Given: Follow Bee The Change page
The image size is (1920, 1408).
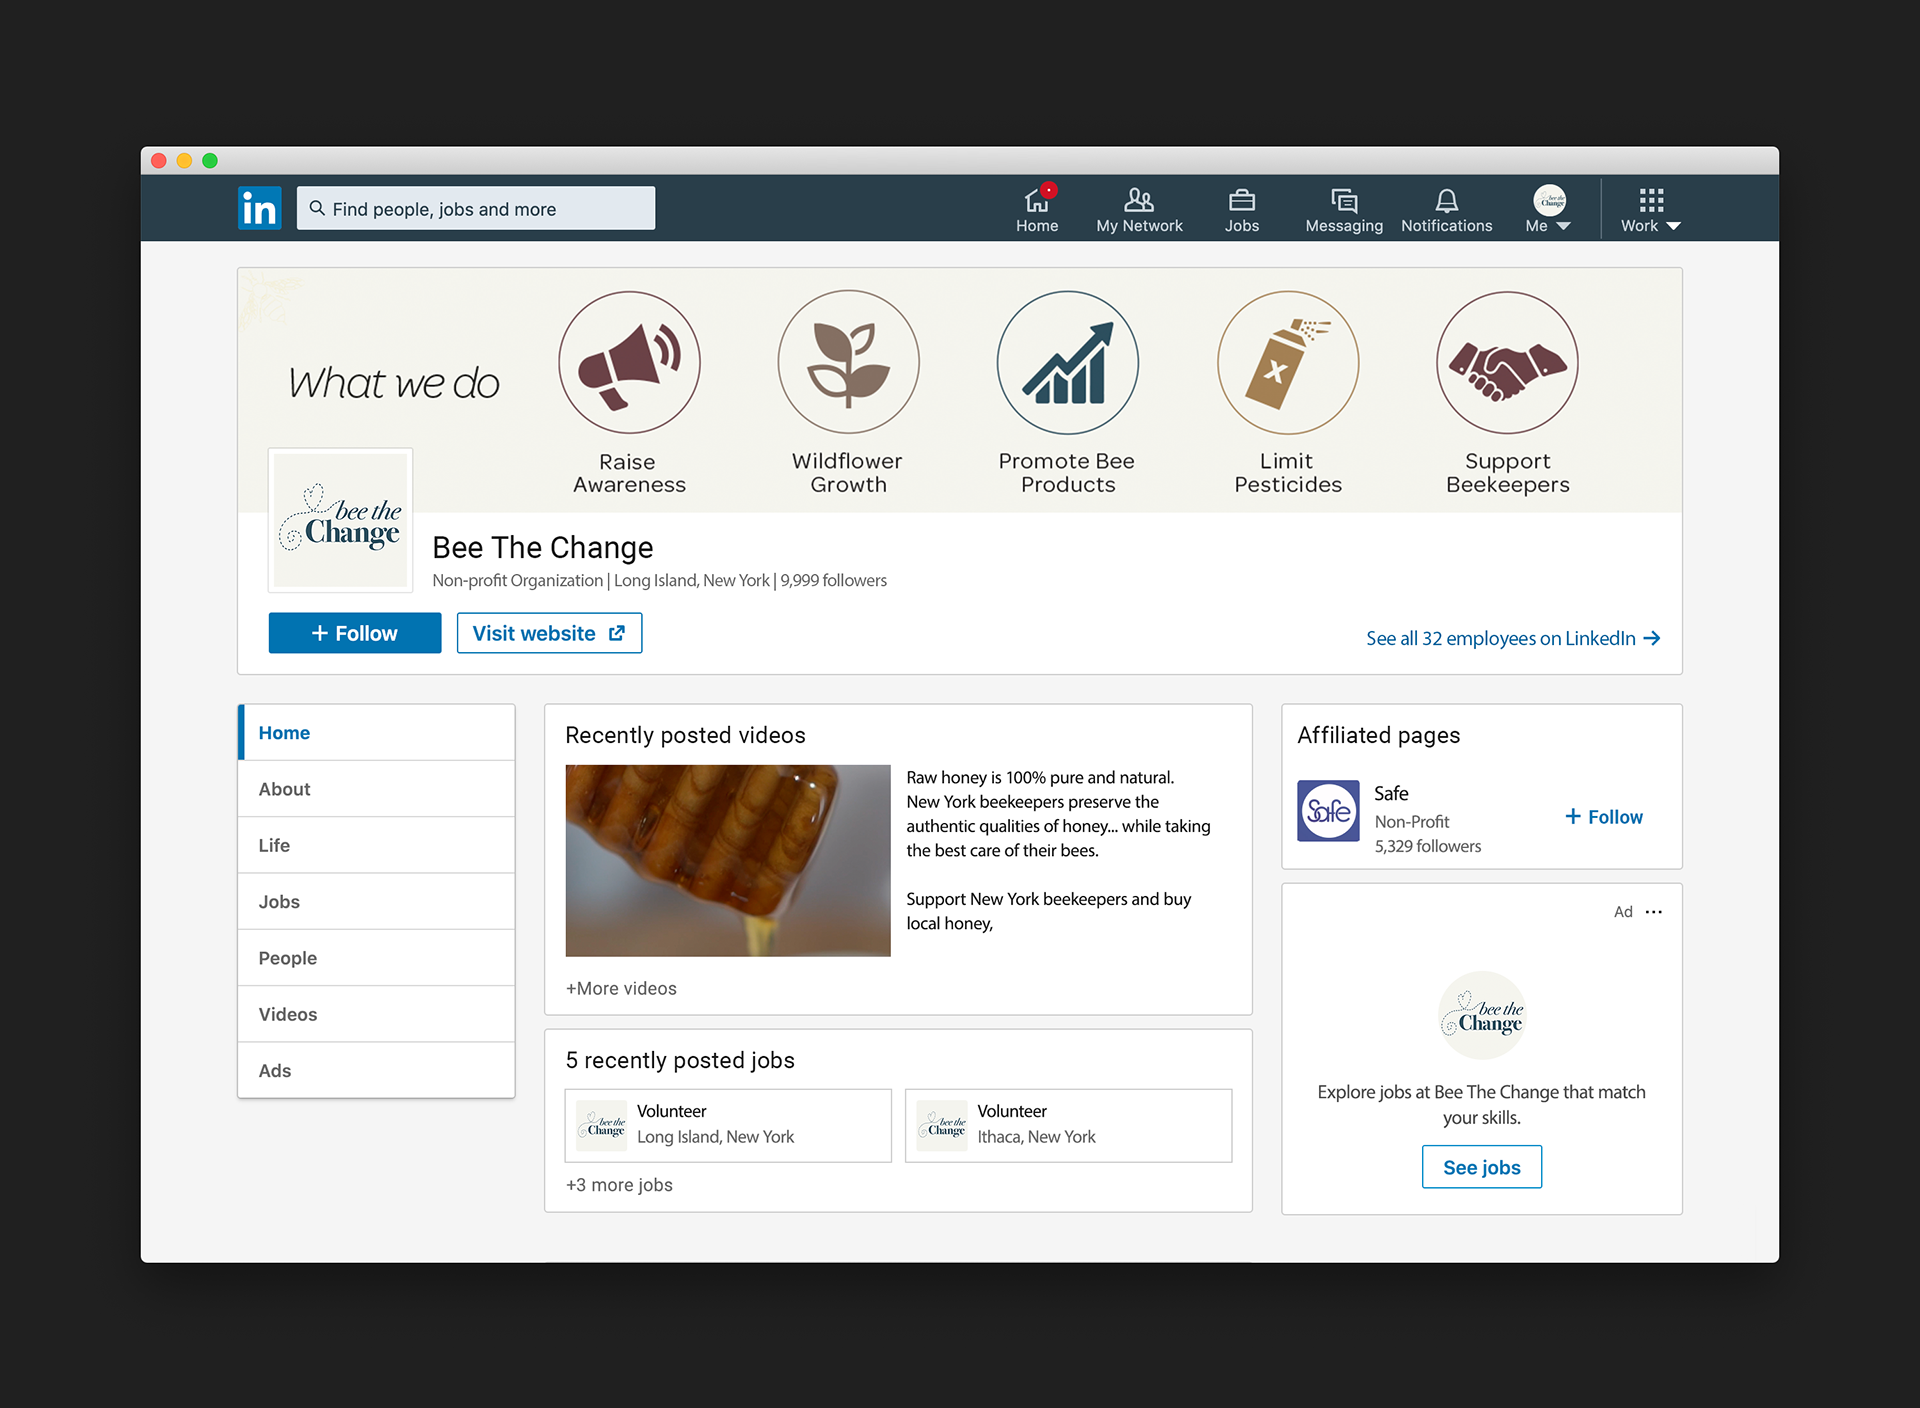Looking at the screenshot, I should coord(355,633).
